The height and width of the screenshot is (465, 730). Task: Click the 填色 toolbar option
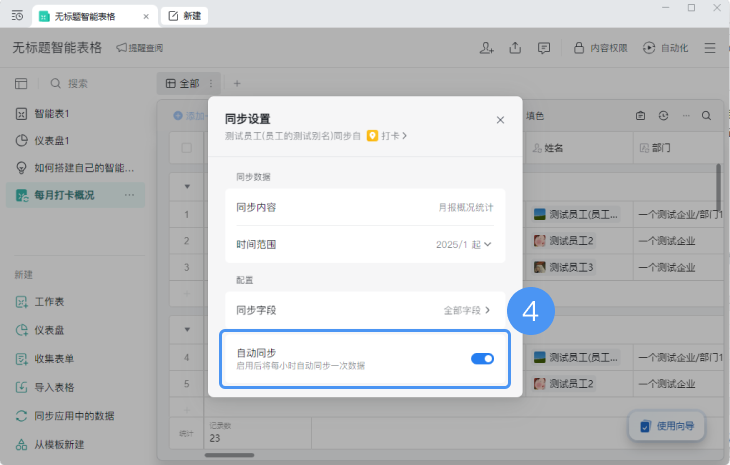535,116
